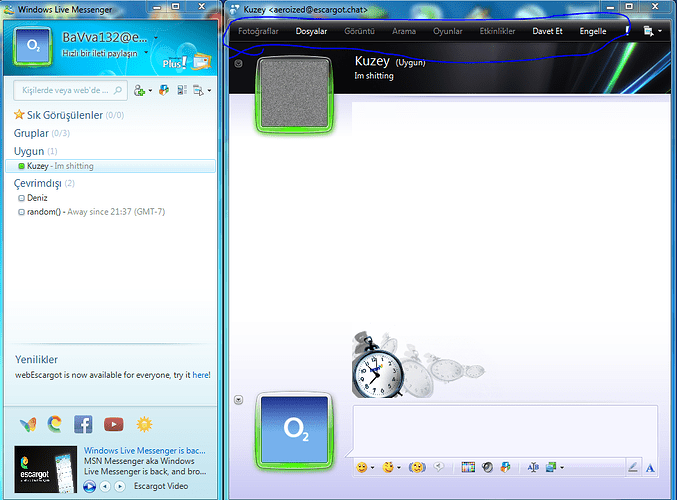The image size is (677, 500).
Task: Click the search magnifier in contacts search box
Action: tap(117, 90)
